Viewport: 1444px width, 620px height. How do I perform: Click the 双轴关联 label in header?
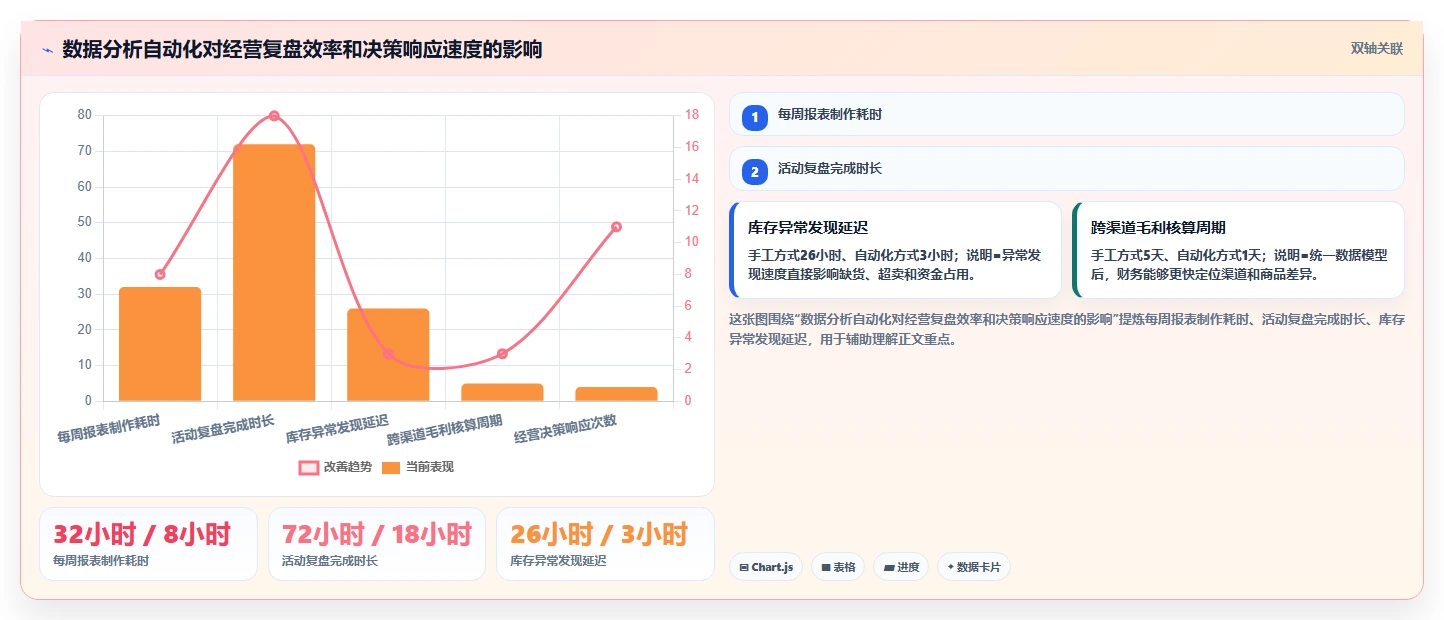click(x=1377, y=49)
